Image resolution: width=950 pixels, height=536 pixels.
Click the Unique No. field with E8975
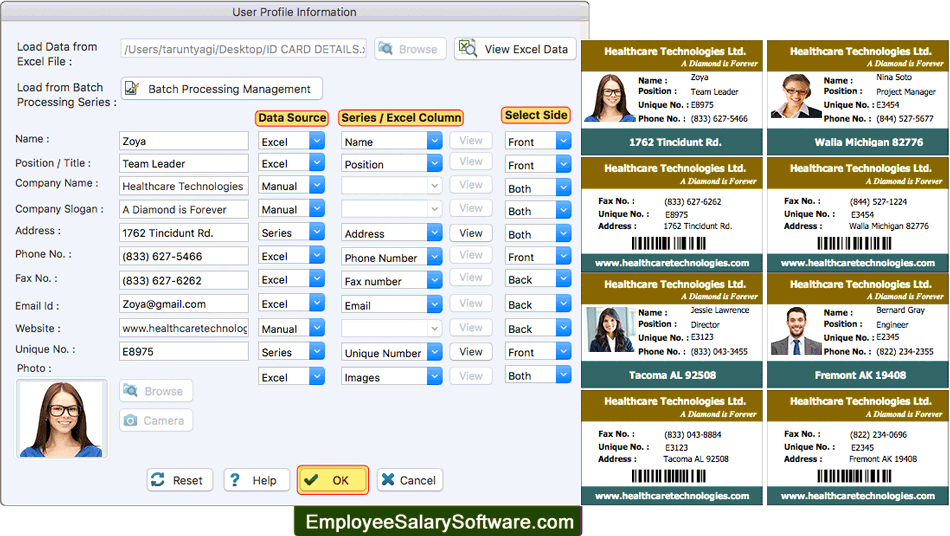pyautogui.click(x=184, y=351)
